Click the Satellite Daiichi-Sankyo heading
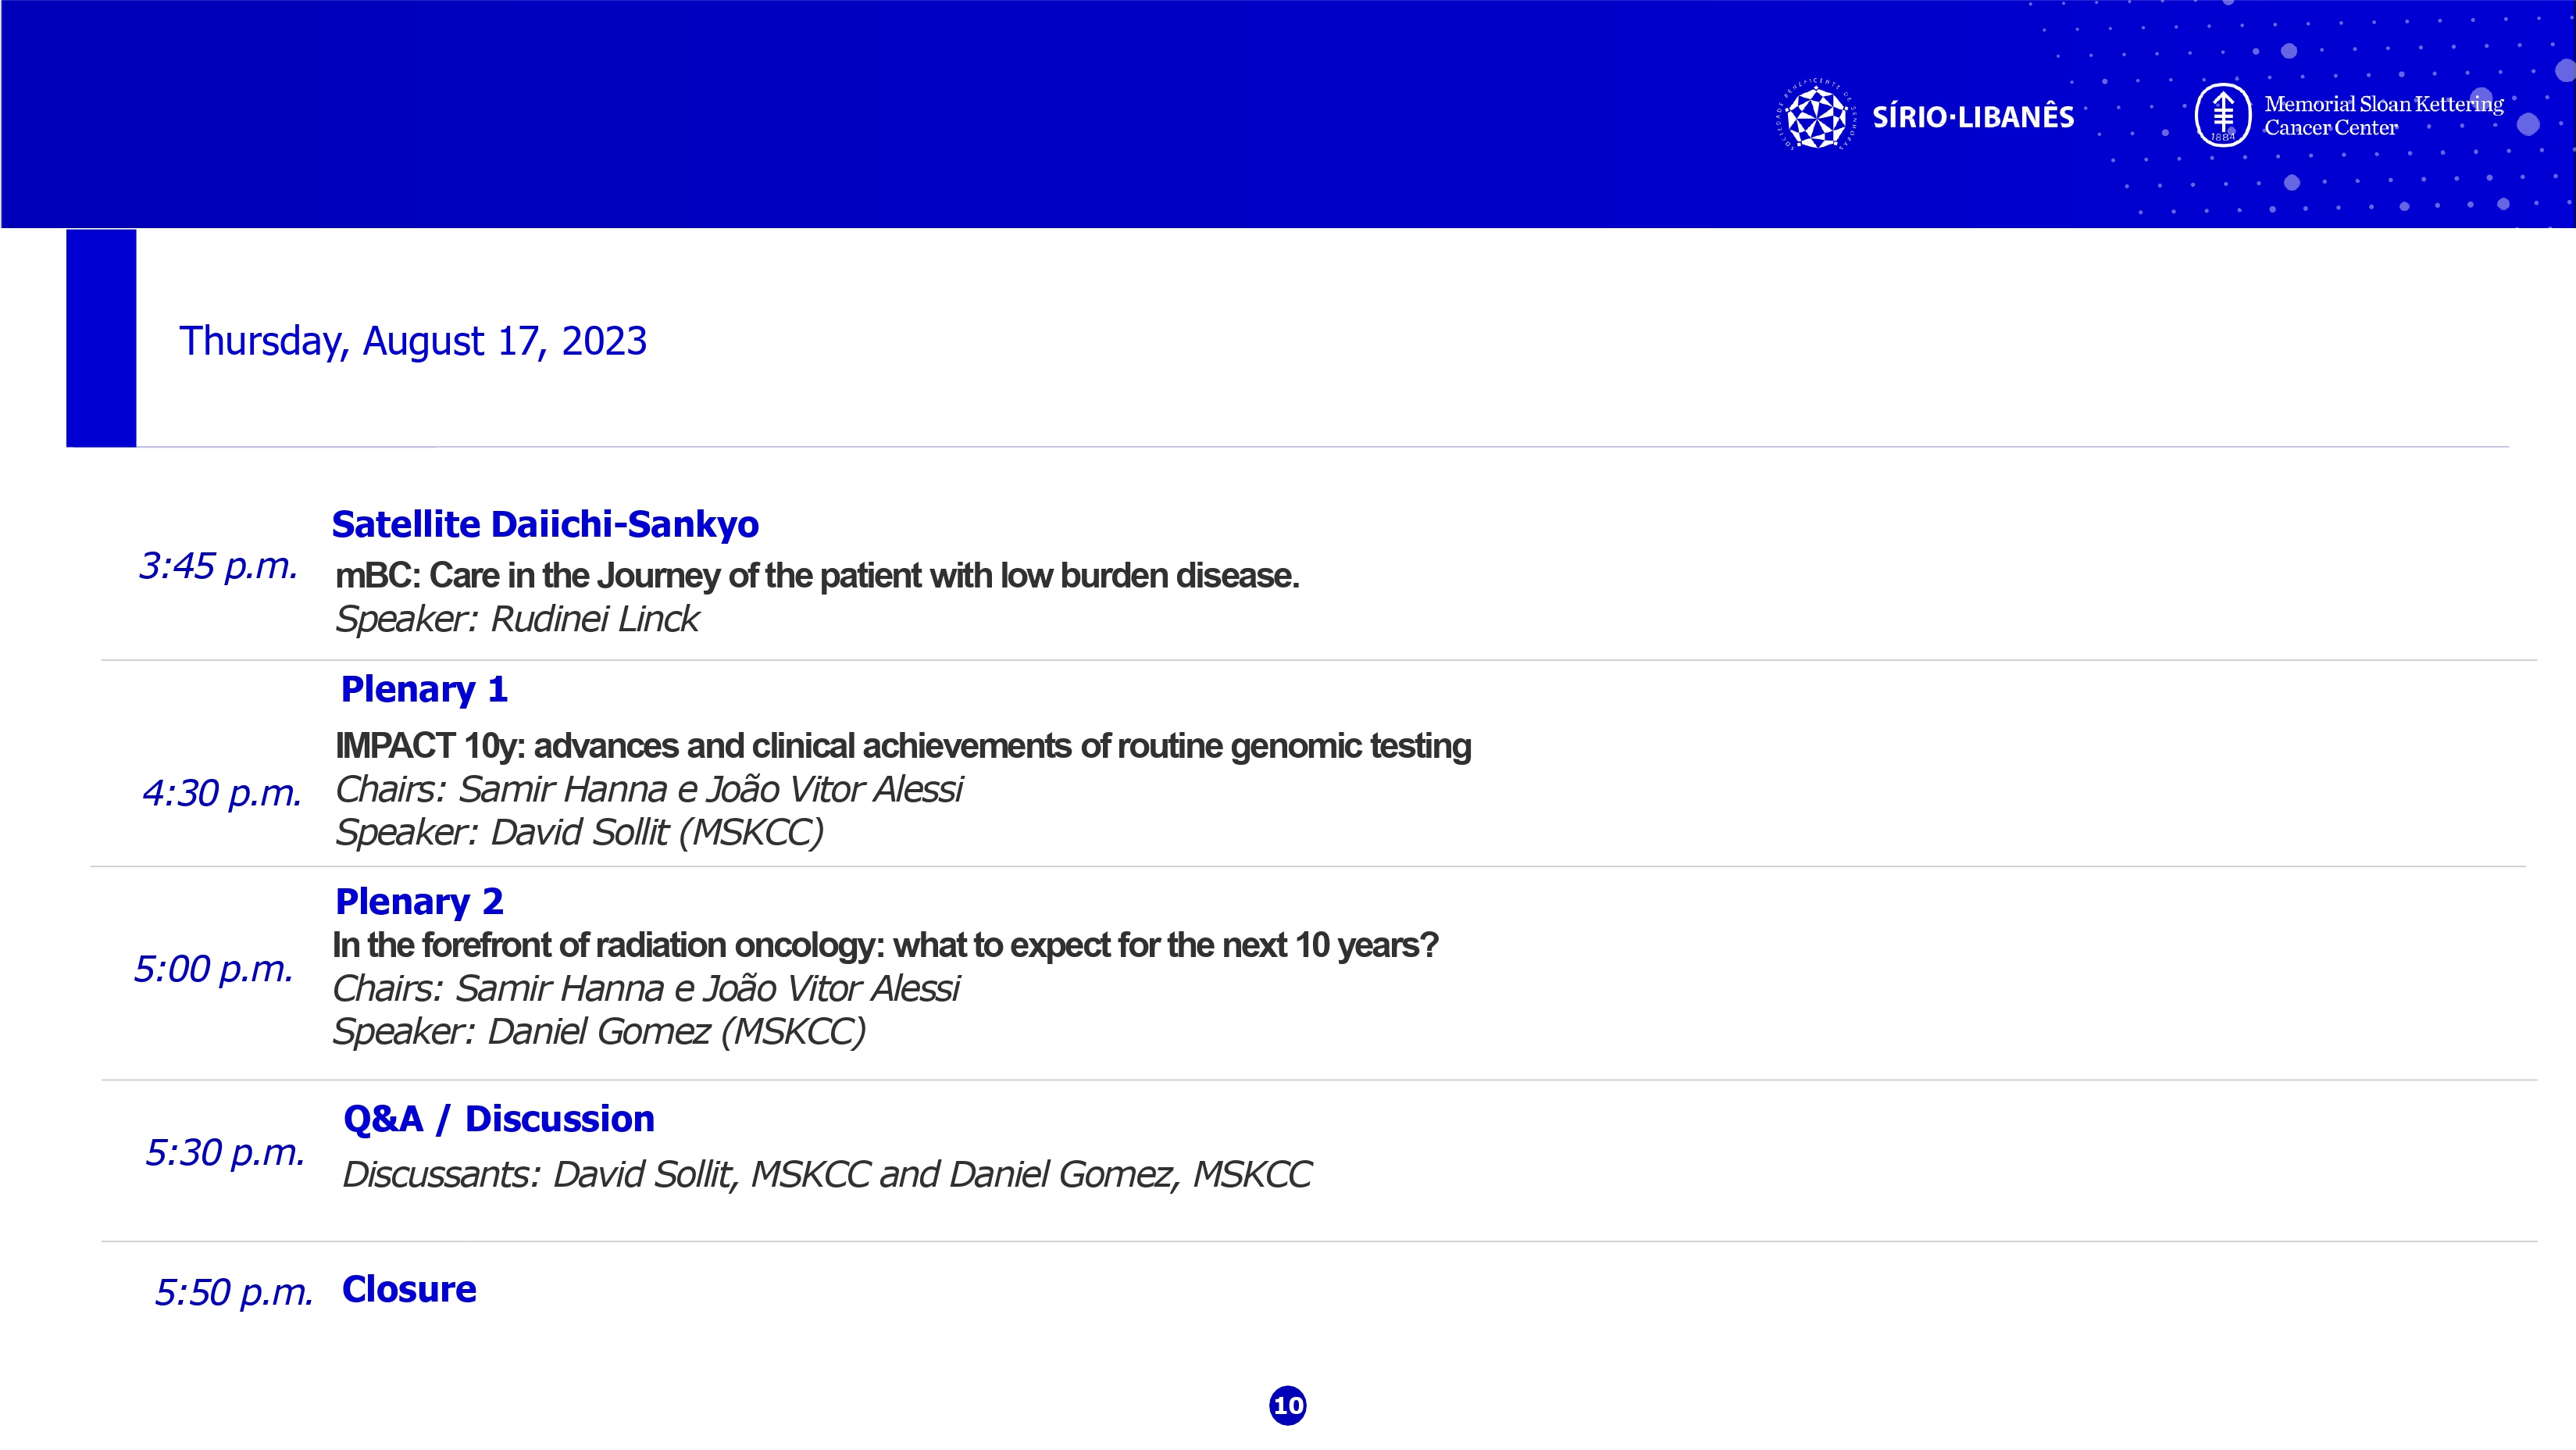Image resolution: width=2576 pixels, height=1450 pixels. coord(545,524)
